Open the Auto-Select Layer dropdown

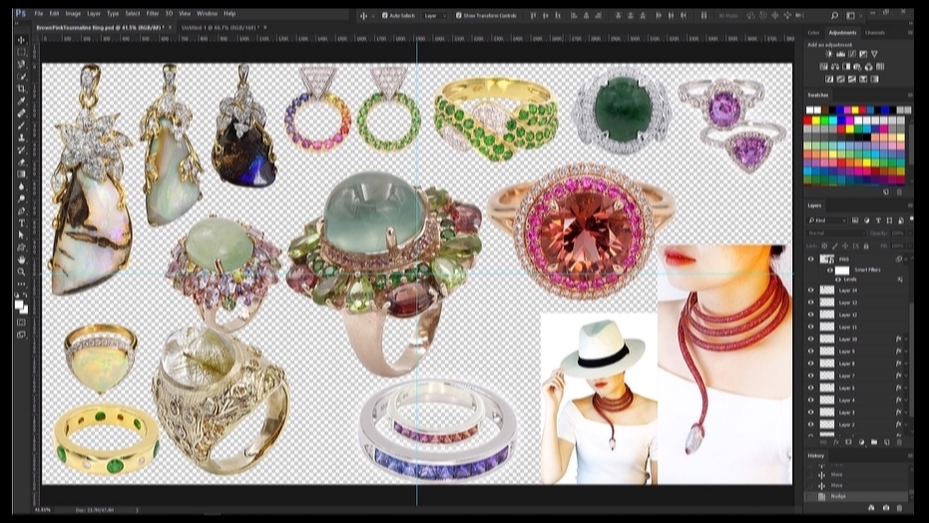[x=435, y=15]
